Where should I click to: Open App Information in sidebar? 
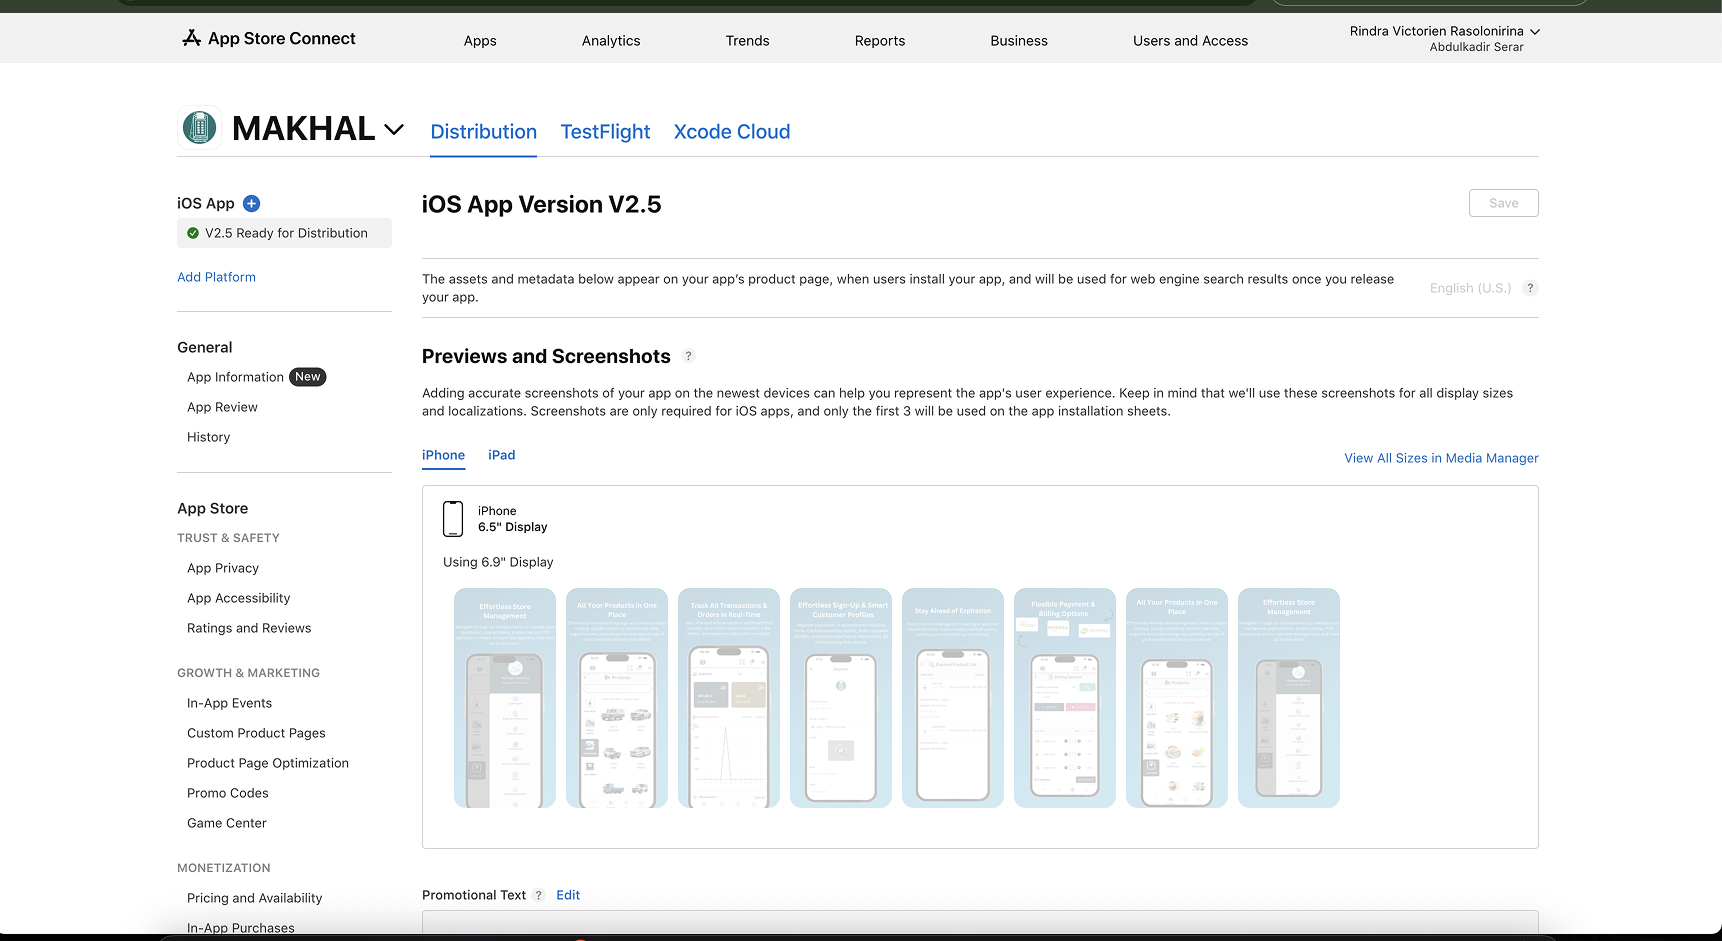pos(235,377)
